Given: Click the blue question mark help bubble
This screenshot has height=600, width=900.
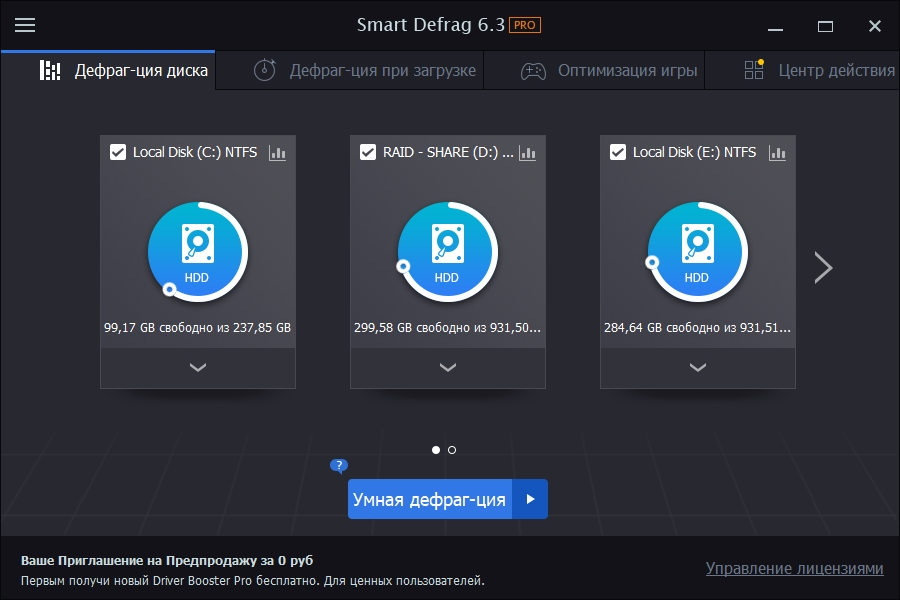Looking at the screenshot, I should (339, 466).
